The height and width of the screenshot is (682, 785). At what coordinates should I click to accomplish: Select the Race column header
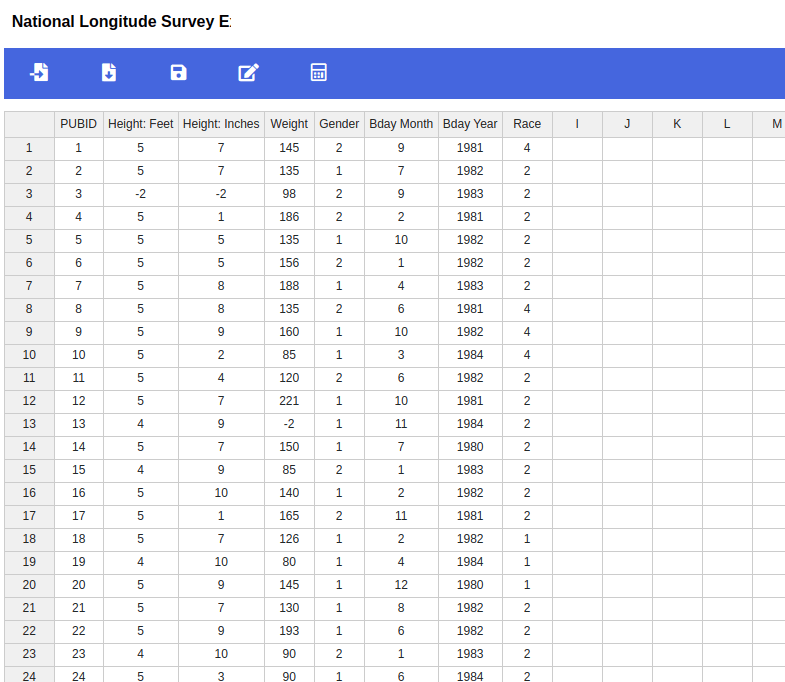(x=527, y=124)
